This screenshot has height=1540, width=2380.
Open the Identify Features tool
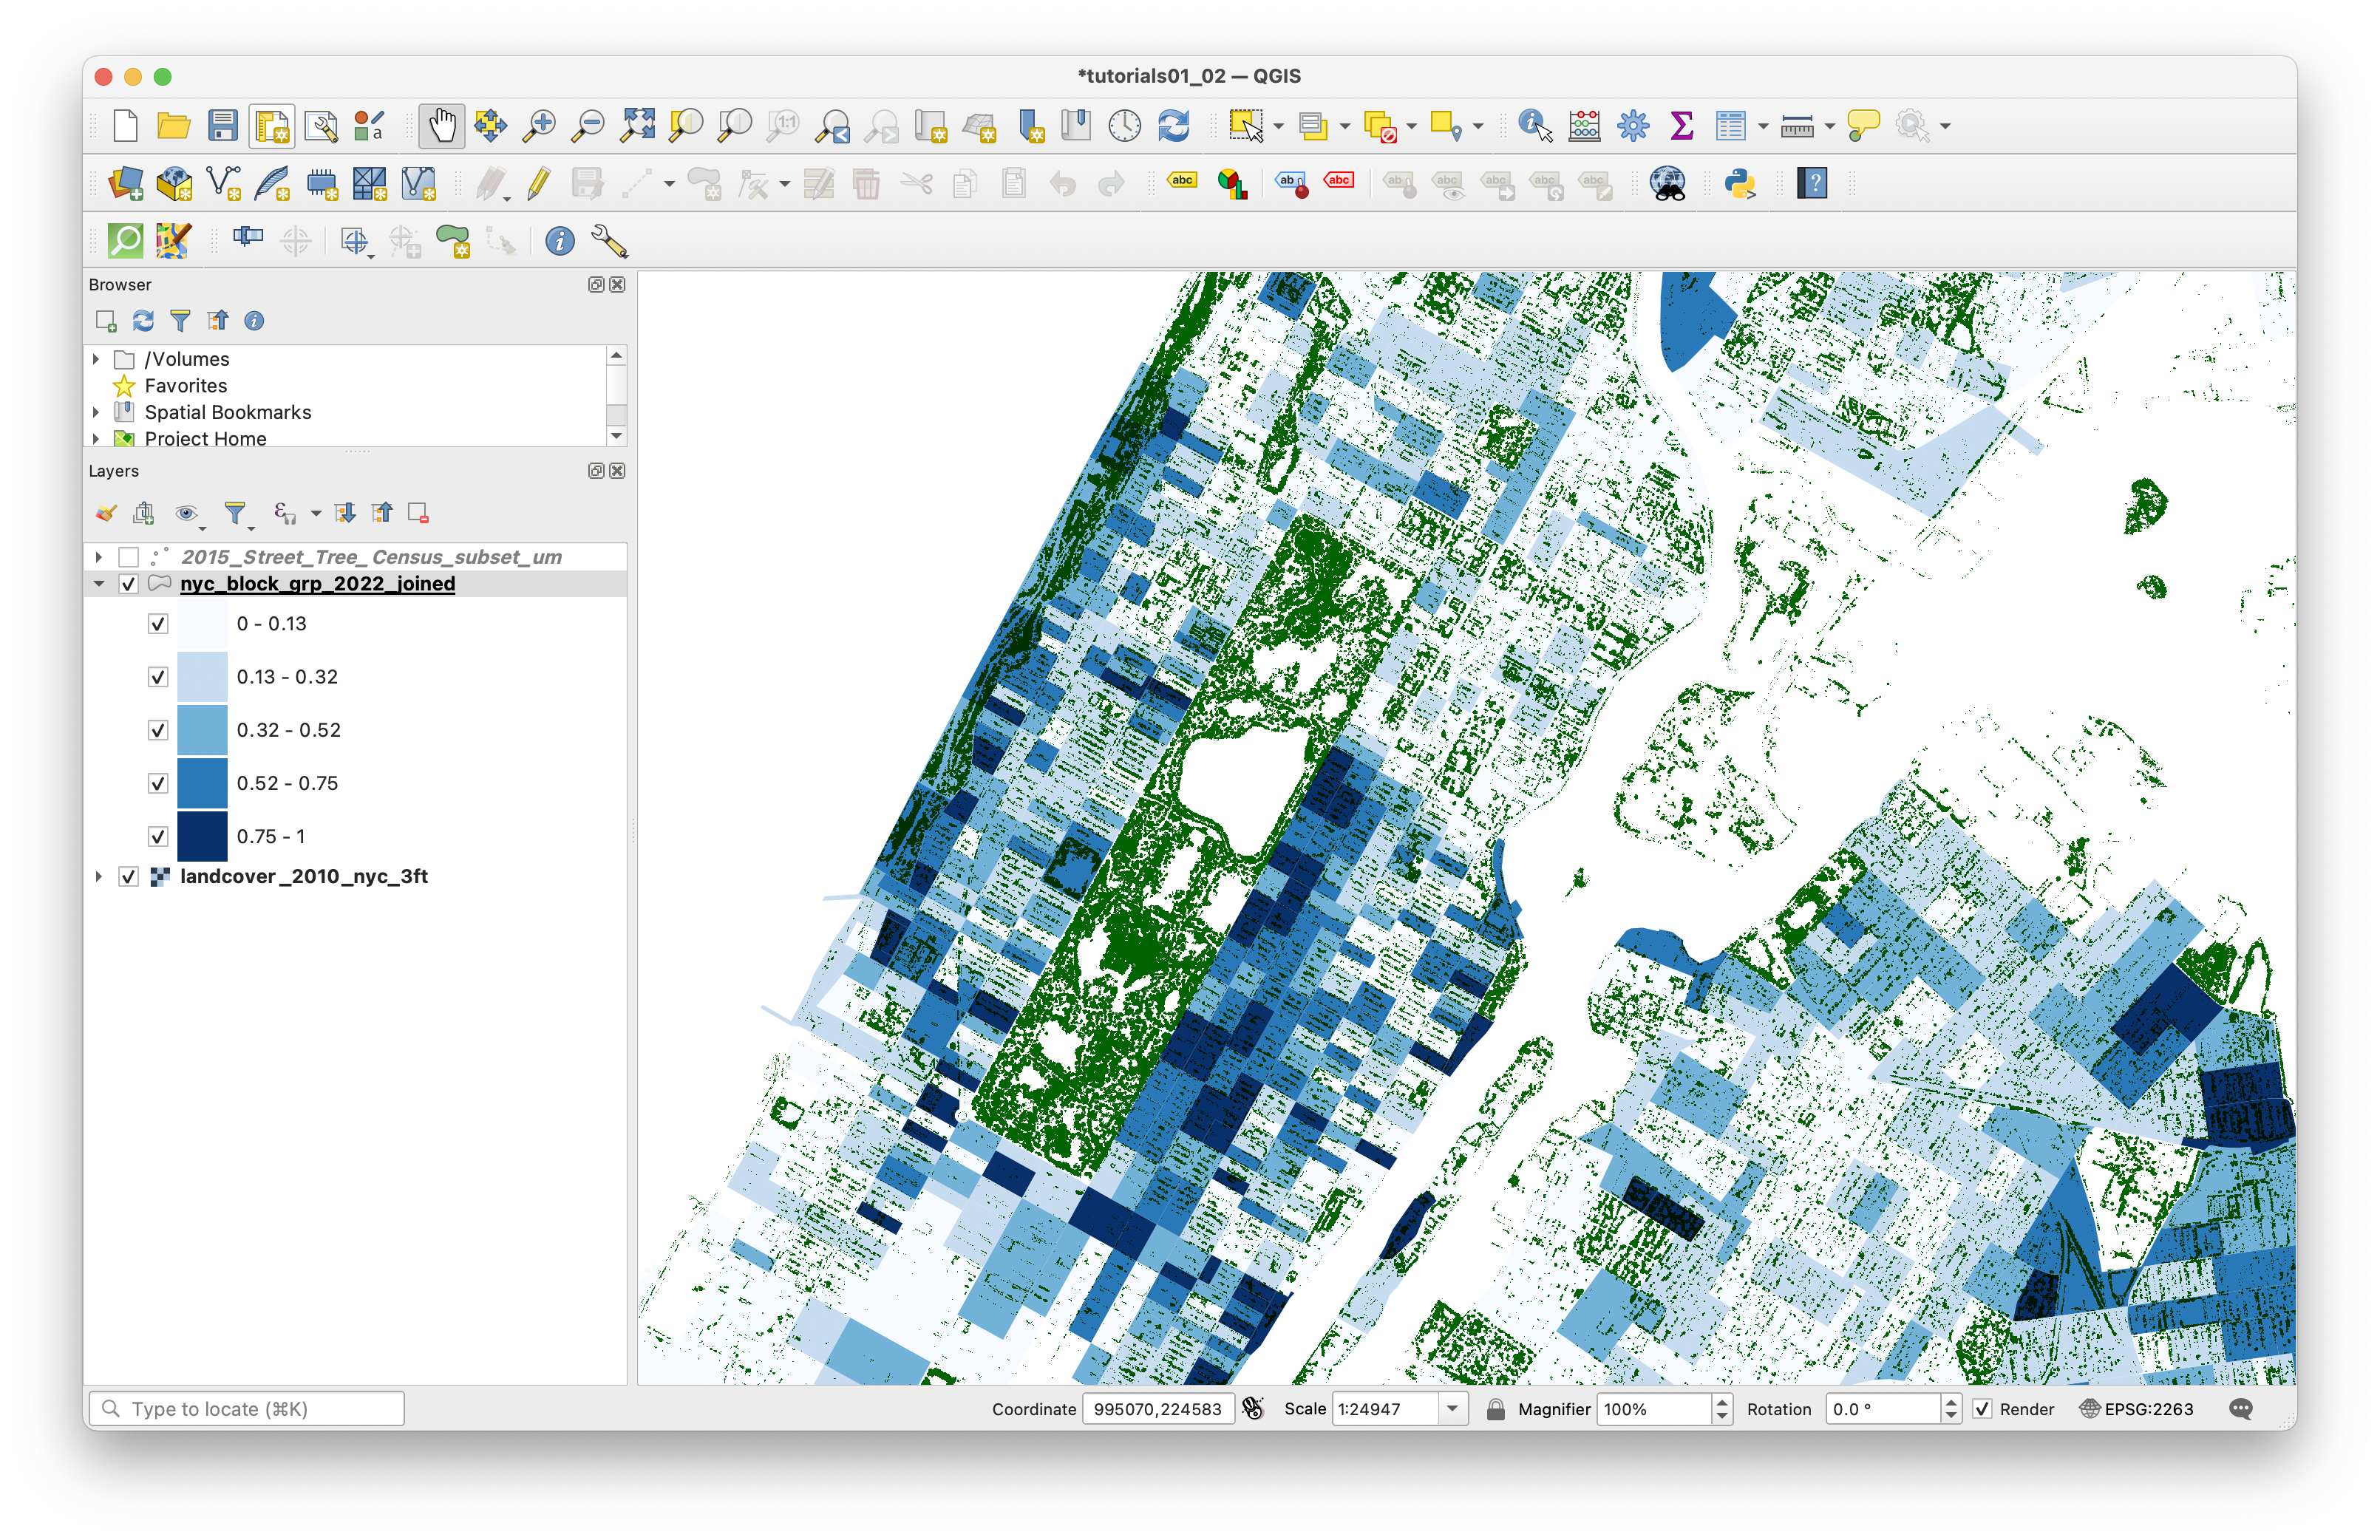point(1534,126)
